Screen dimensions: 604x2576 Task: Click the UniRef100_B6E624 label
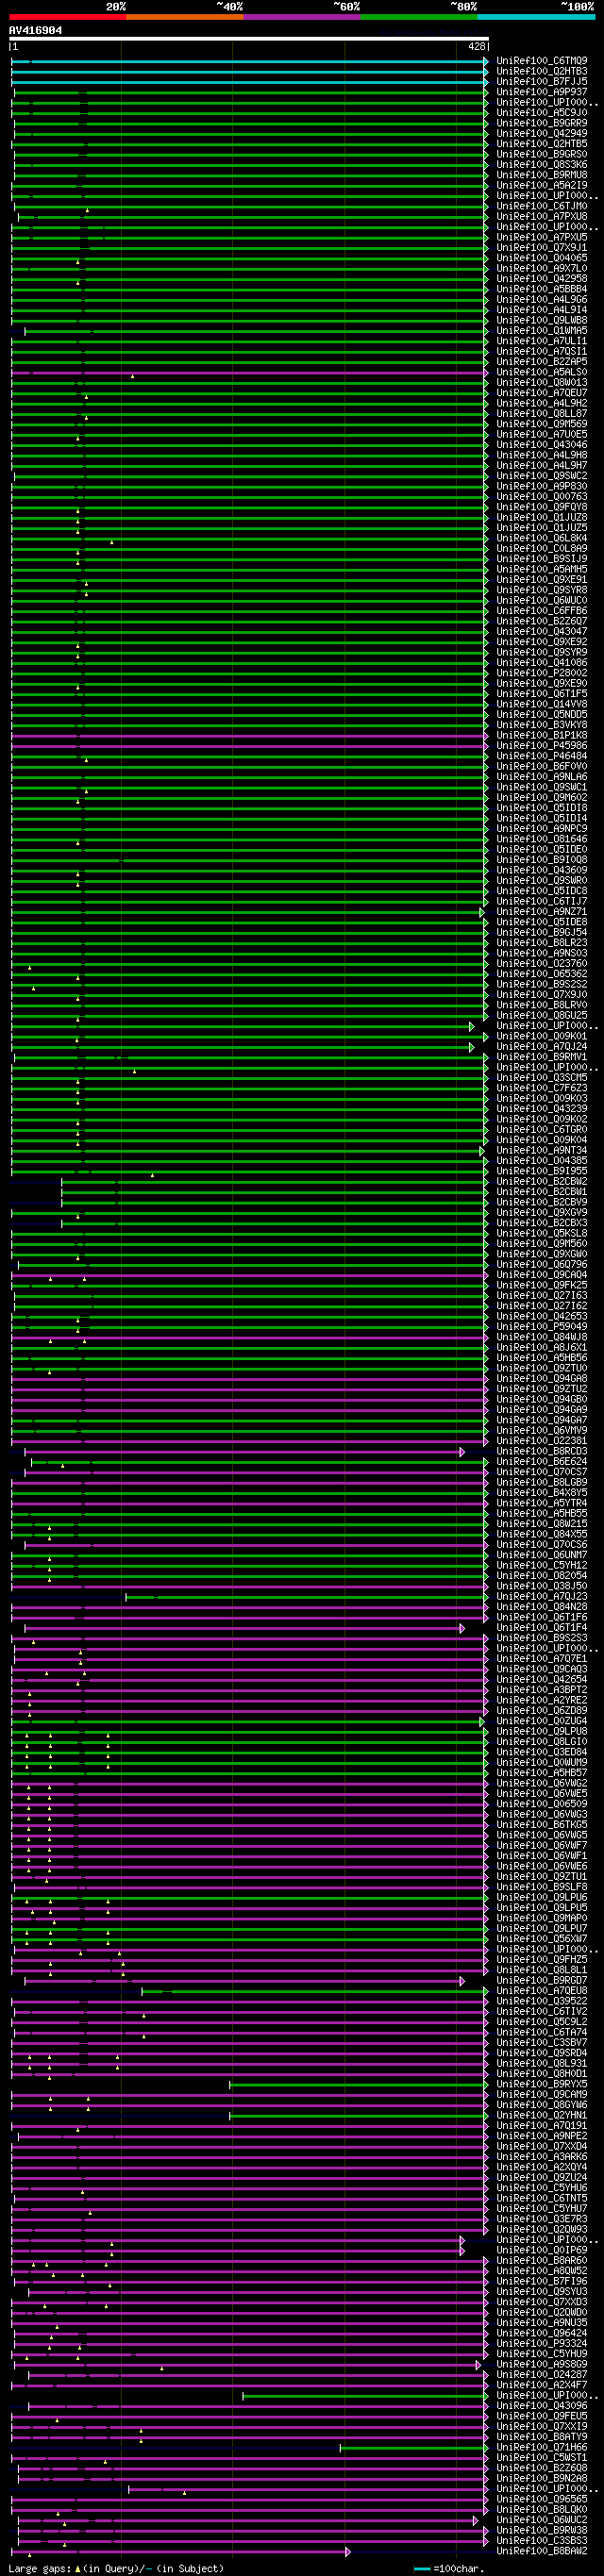tap(541, 1461)
